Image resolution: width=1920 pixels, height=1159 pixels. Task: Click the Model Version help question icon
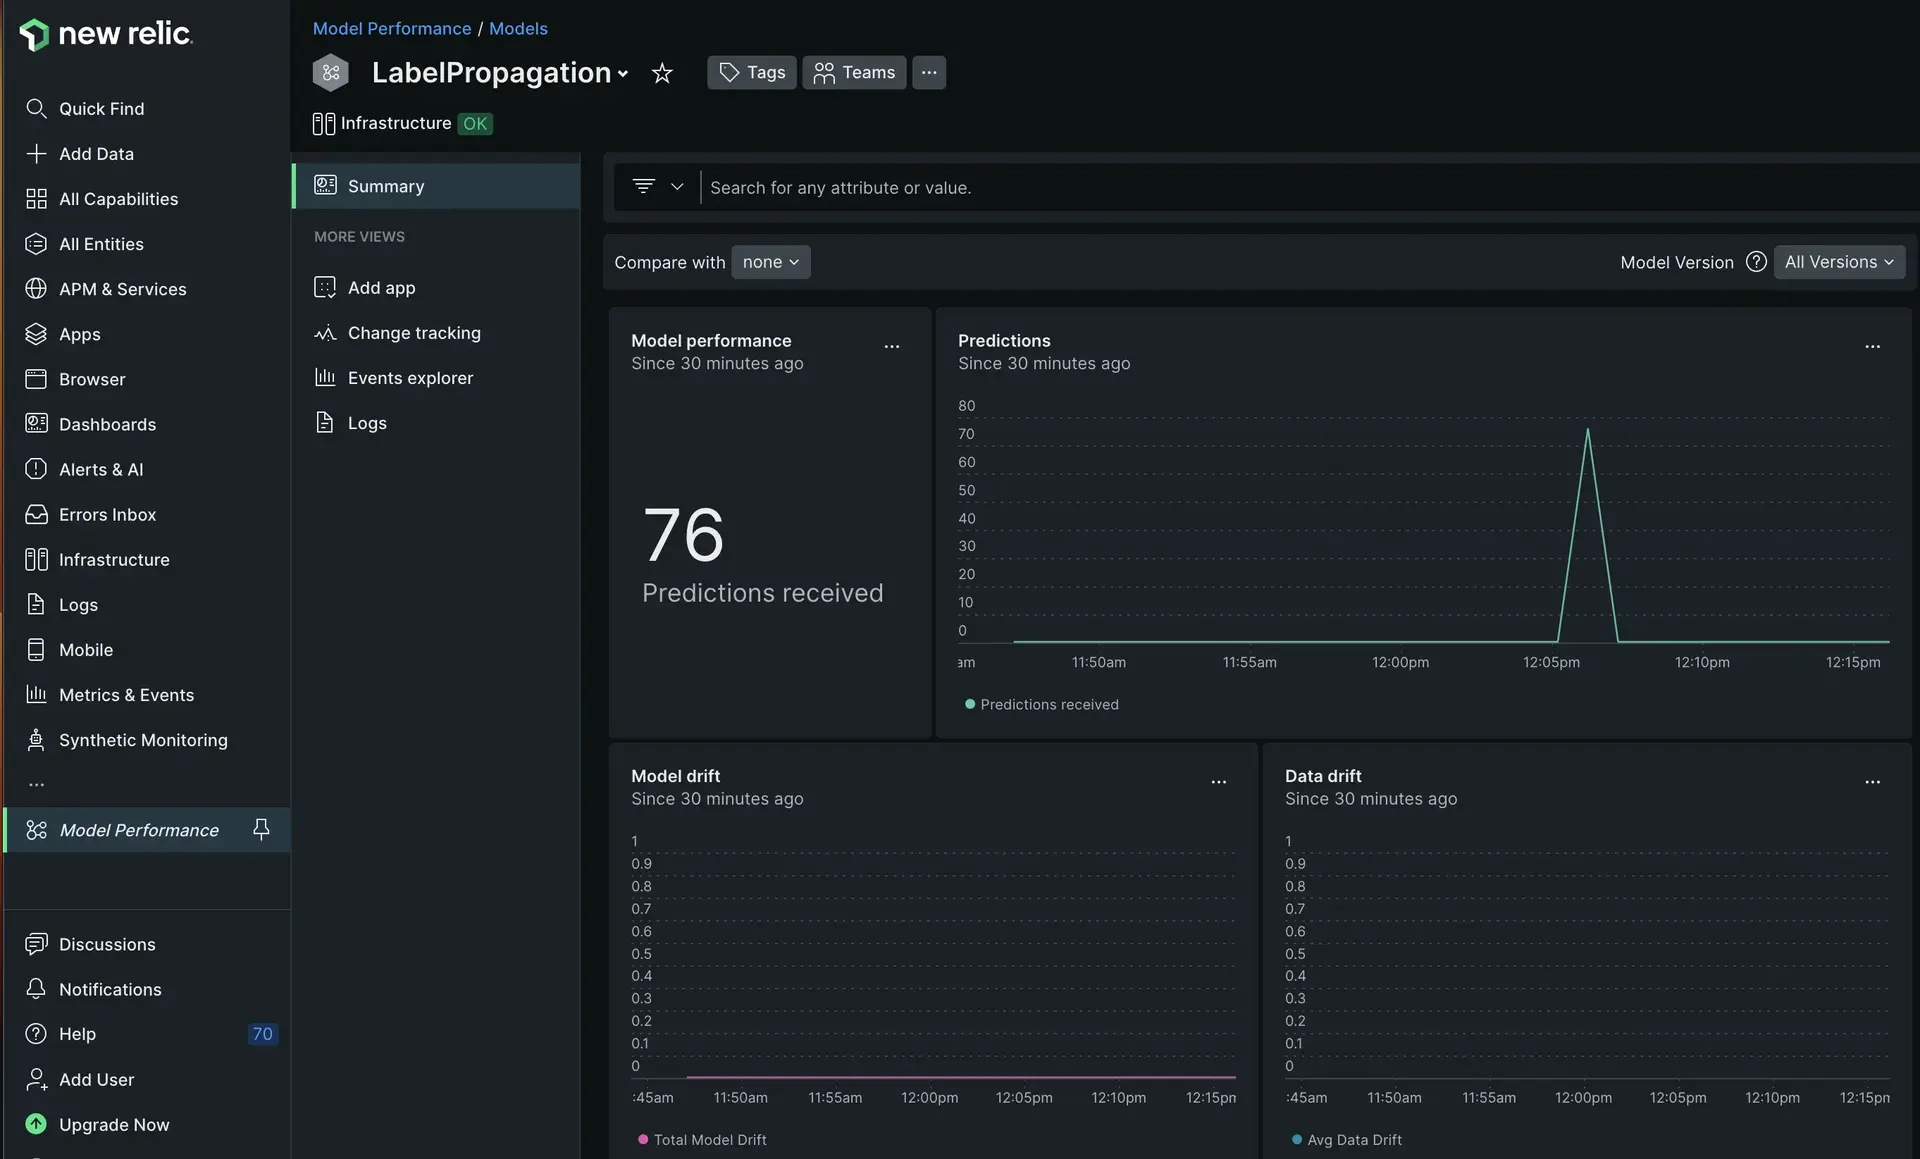(x=1756, y=262)
